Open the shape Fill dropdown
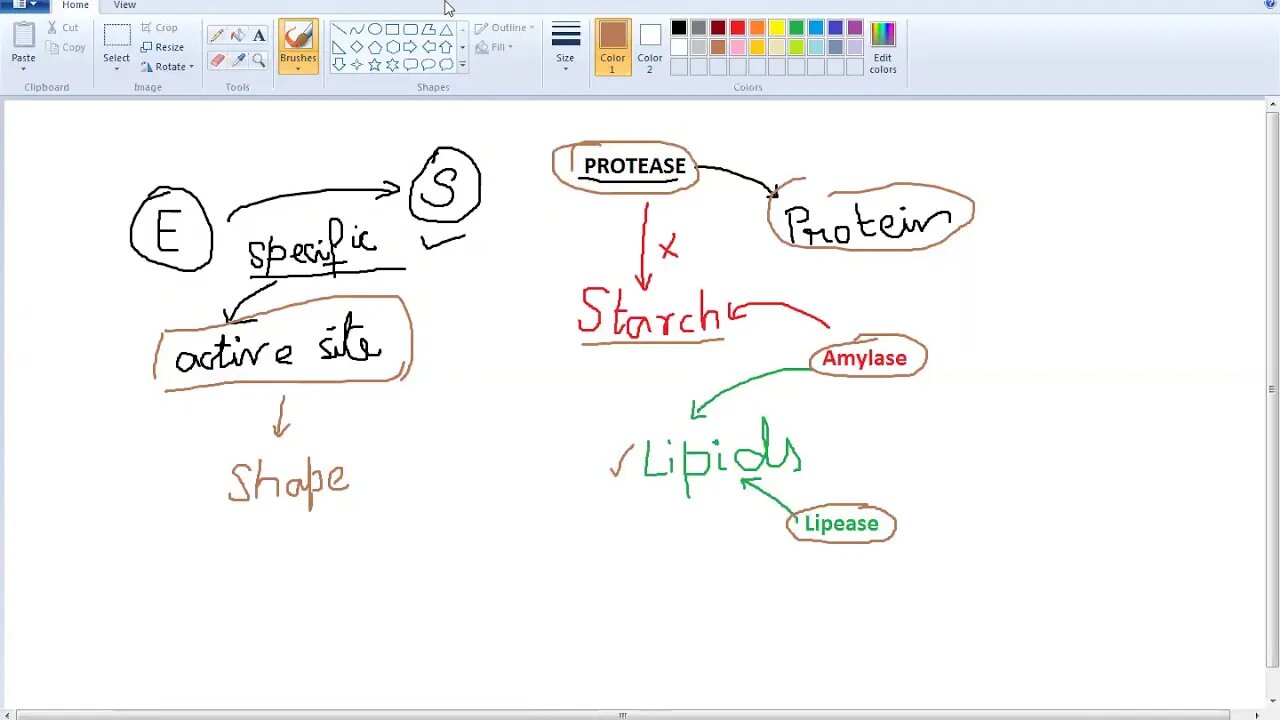Image resolution: width=1280 pixels, height=720 pixels. coord(494,47)
